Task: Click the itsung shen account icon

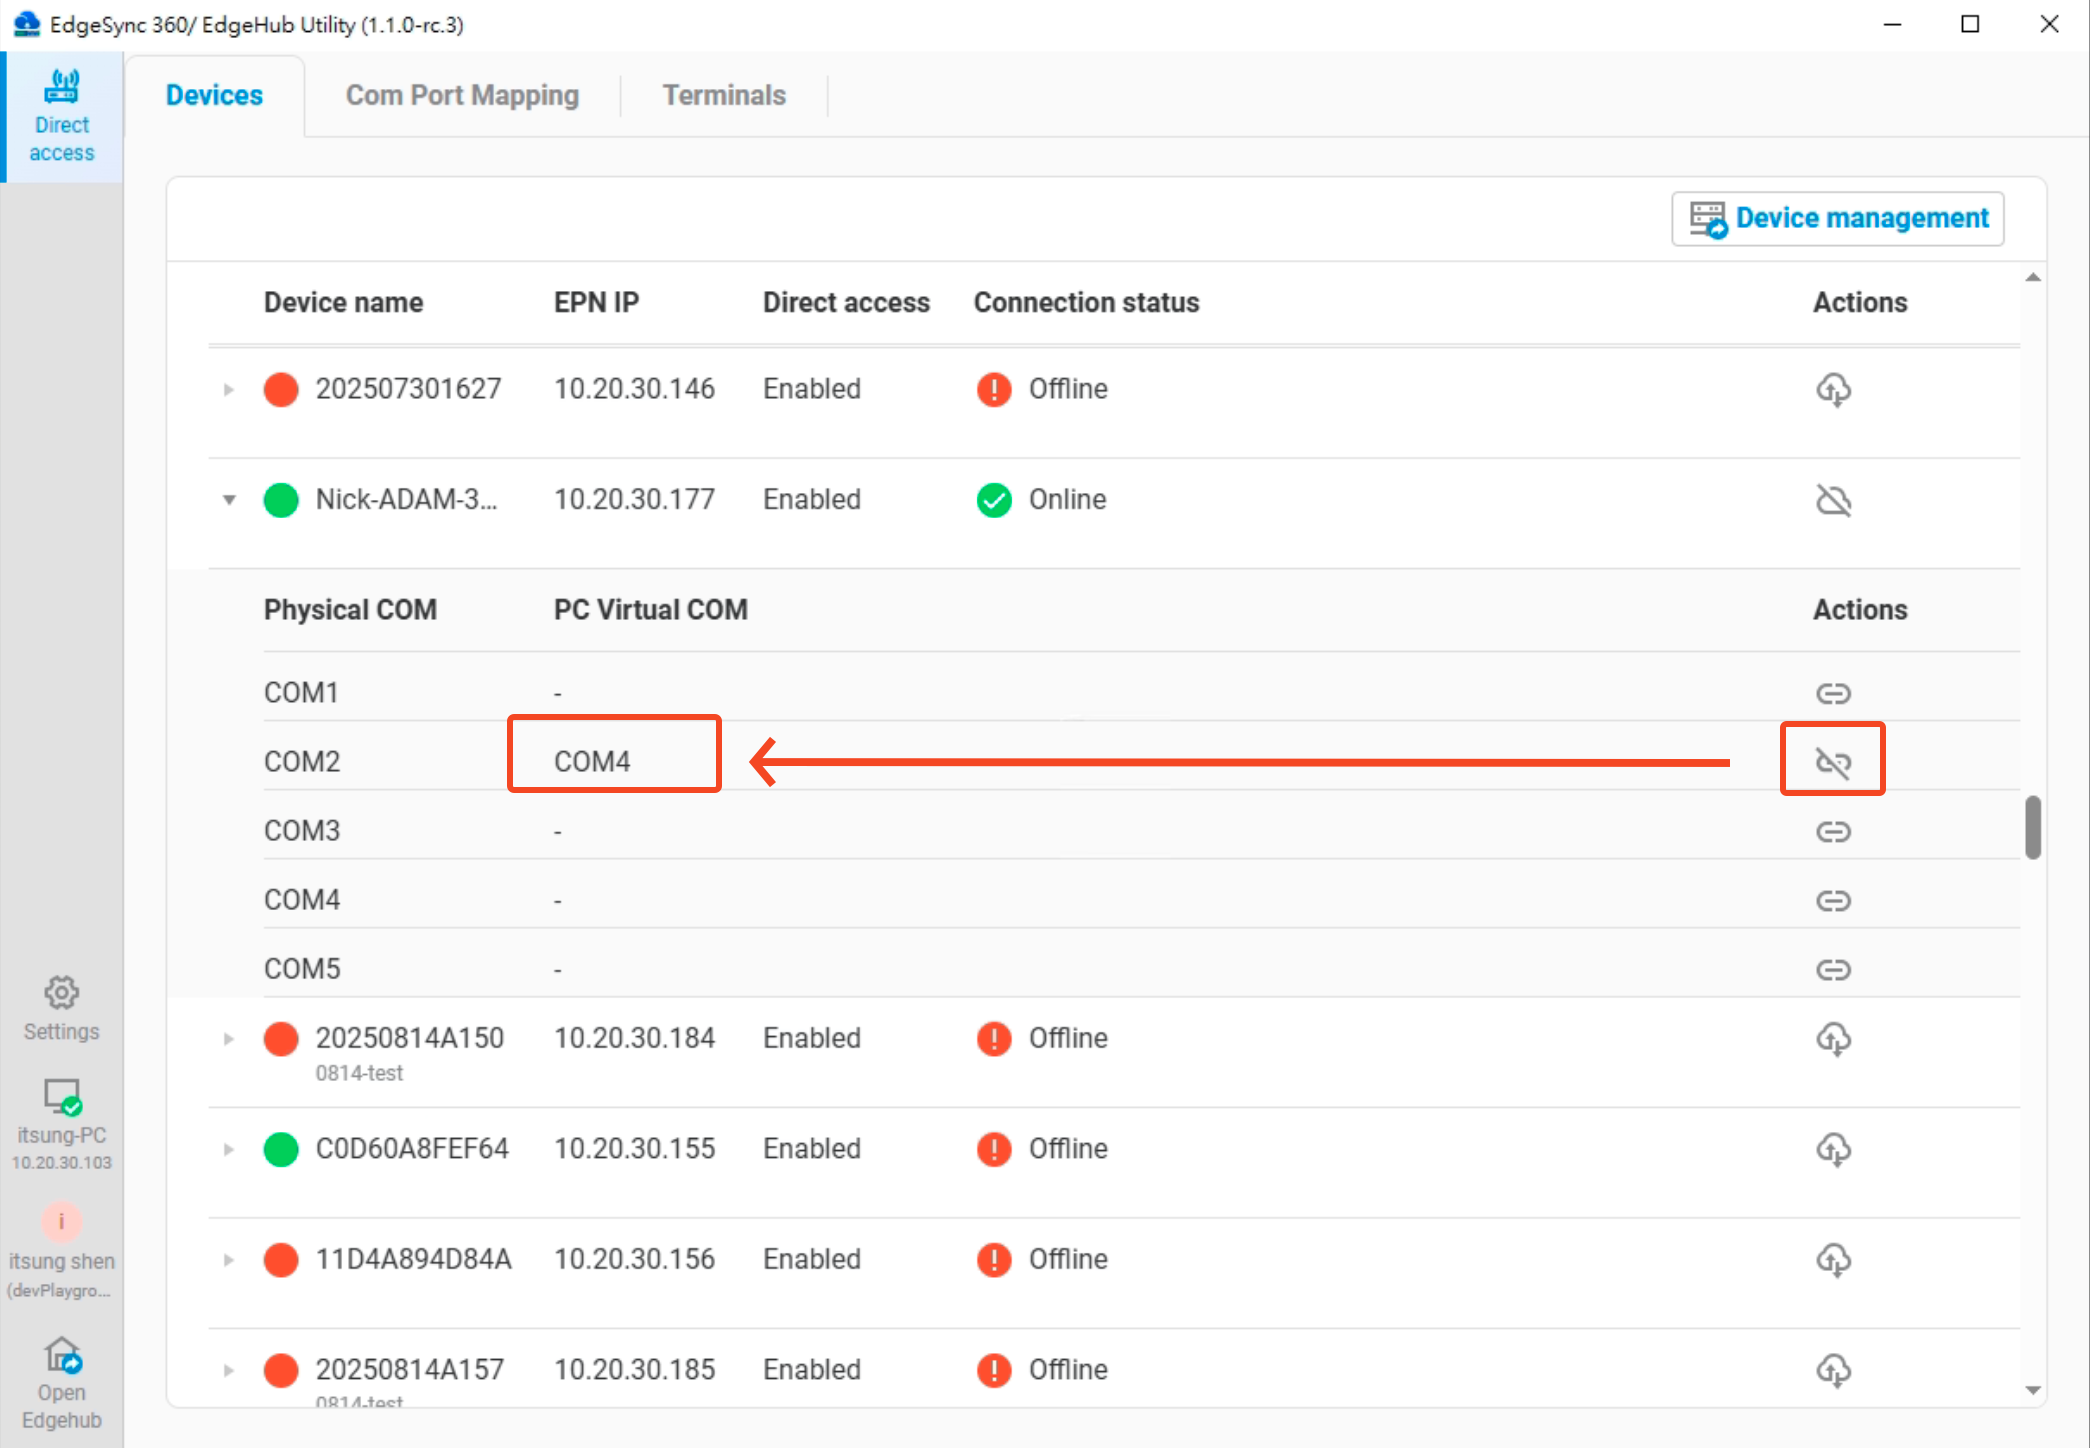Action: click(x=62, y=1221)
